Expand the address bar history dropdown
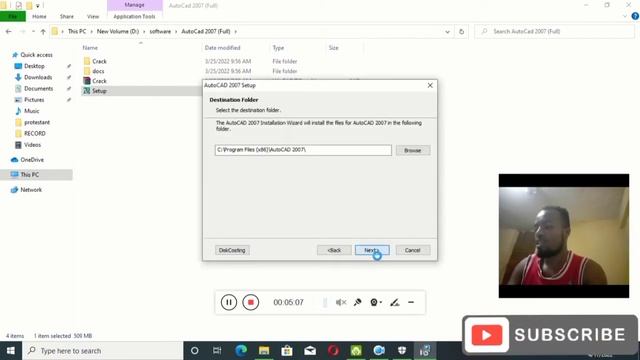 point(447,31)
